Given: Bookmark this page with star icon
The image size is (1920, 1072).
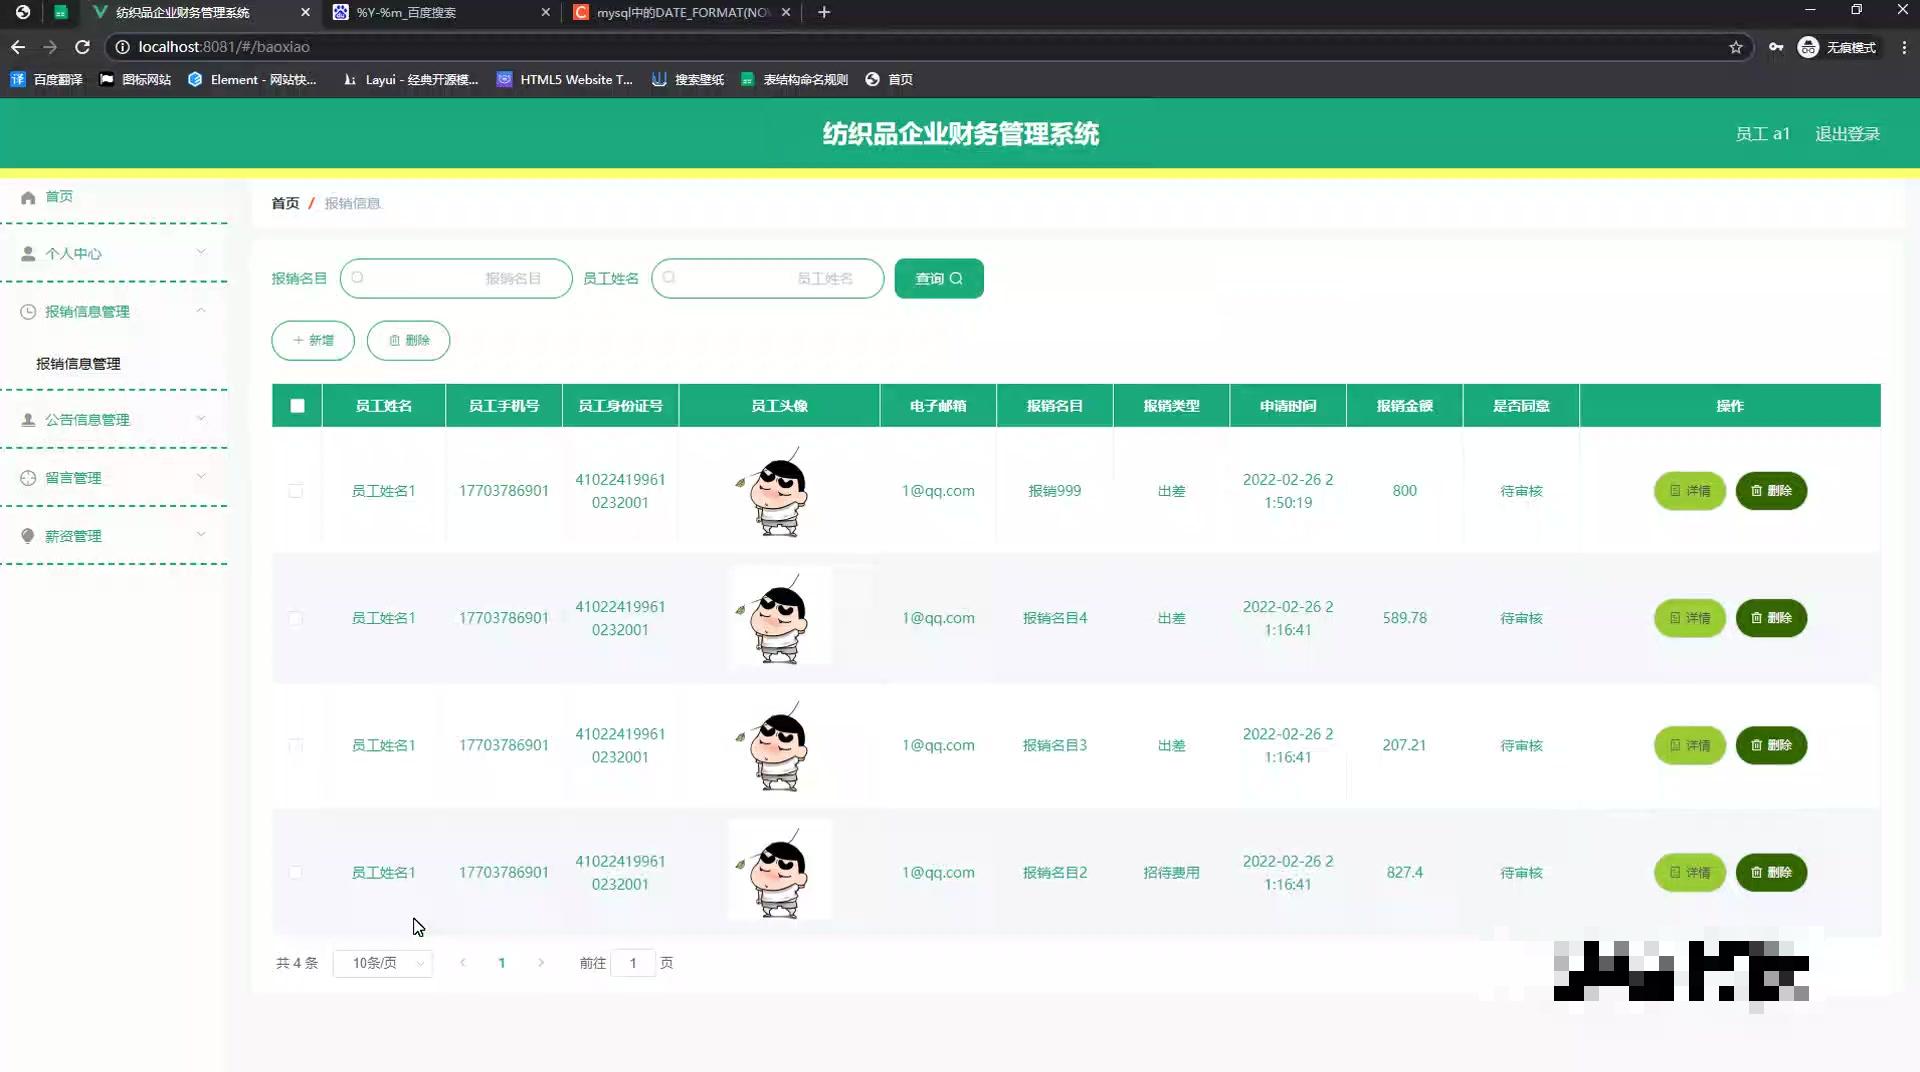Looking at the screenshot, I should (x=1736, y=47).
